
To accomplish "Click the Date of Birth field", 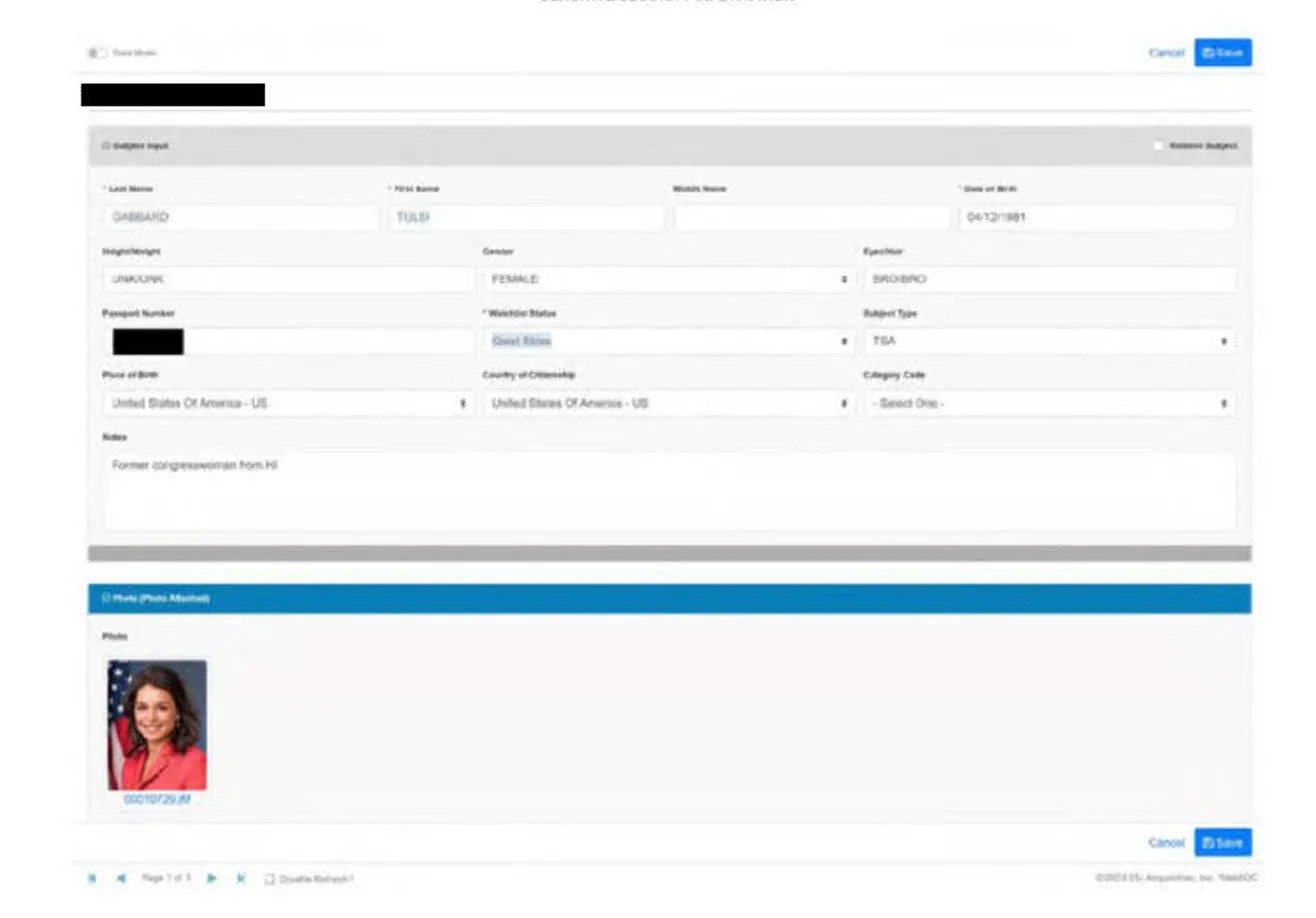I will click(x=1096, y=218).
